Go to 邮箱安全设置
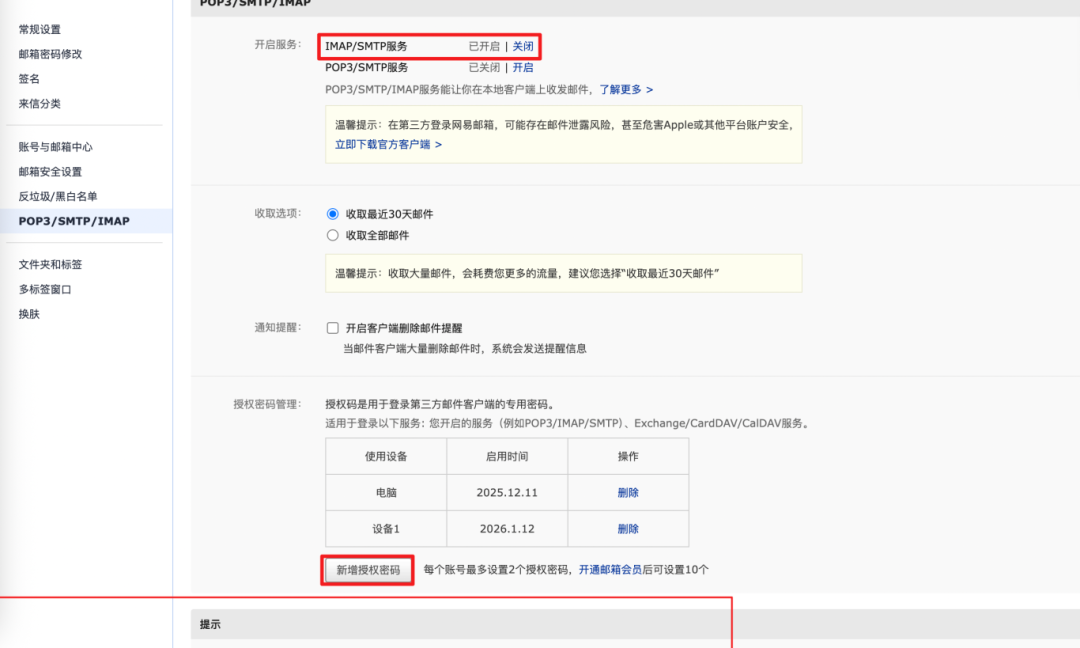Screen dimensions: 1080x648 click(50, 172)
